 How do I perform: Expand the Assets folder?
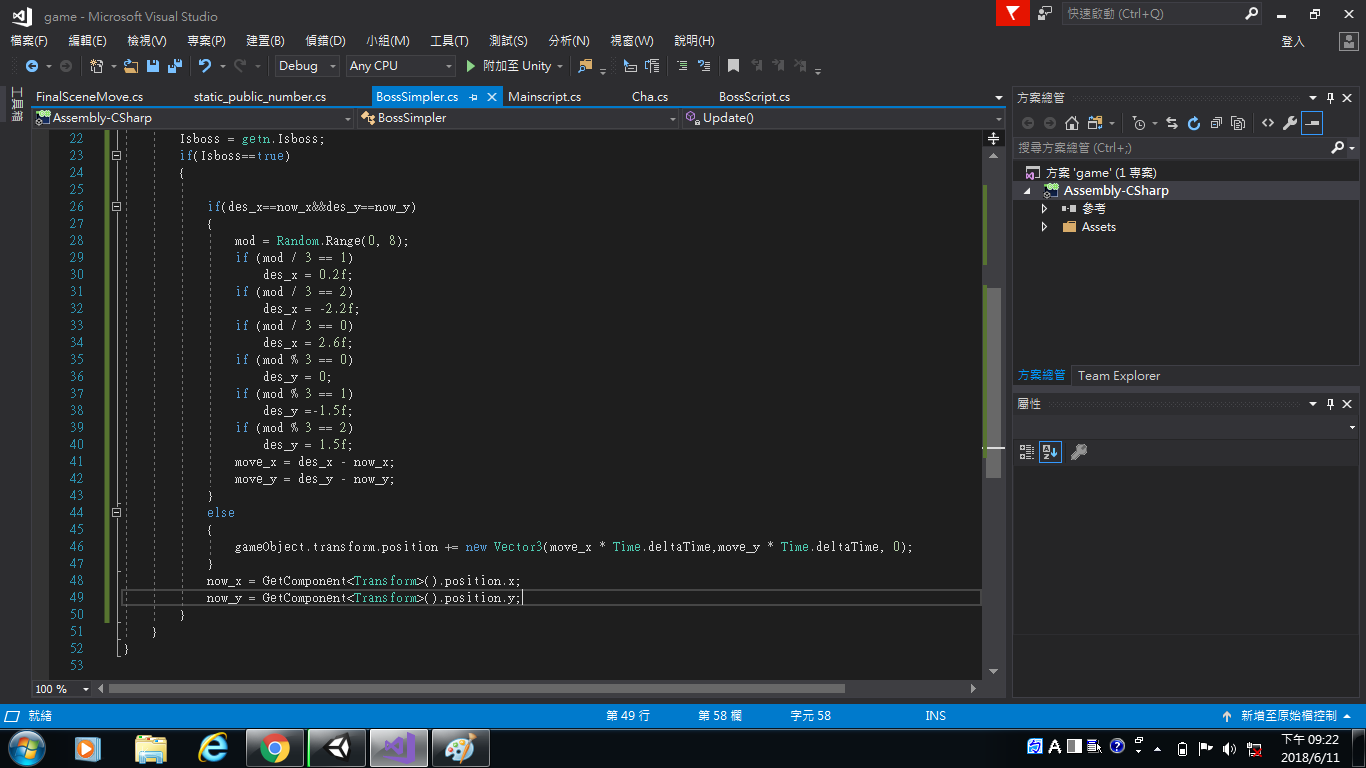[x=1044, y=227]
